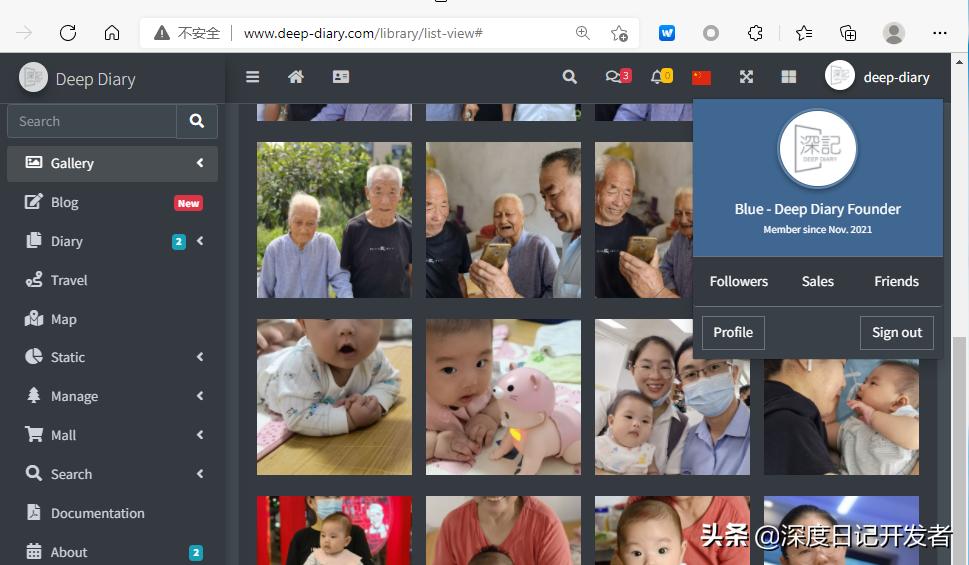Image resolution: width=969 pixels, height=565 pixels.
Task: Add page to favorites star icon
Action: tap(619, 33)
